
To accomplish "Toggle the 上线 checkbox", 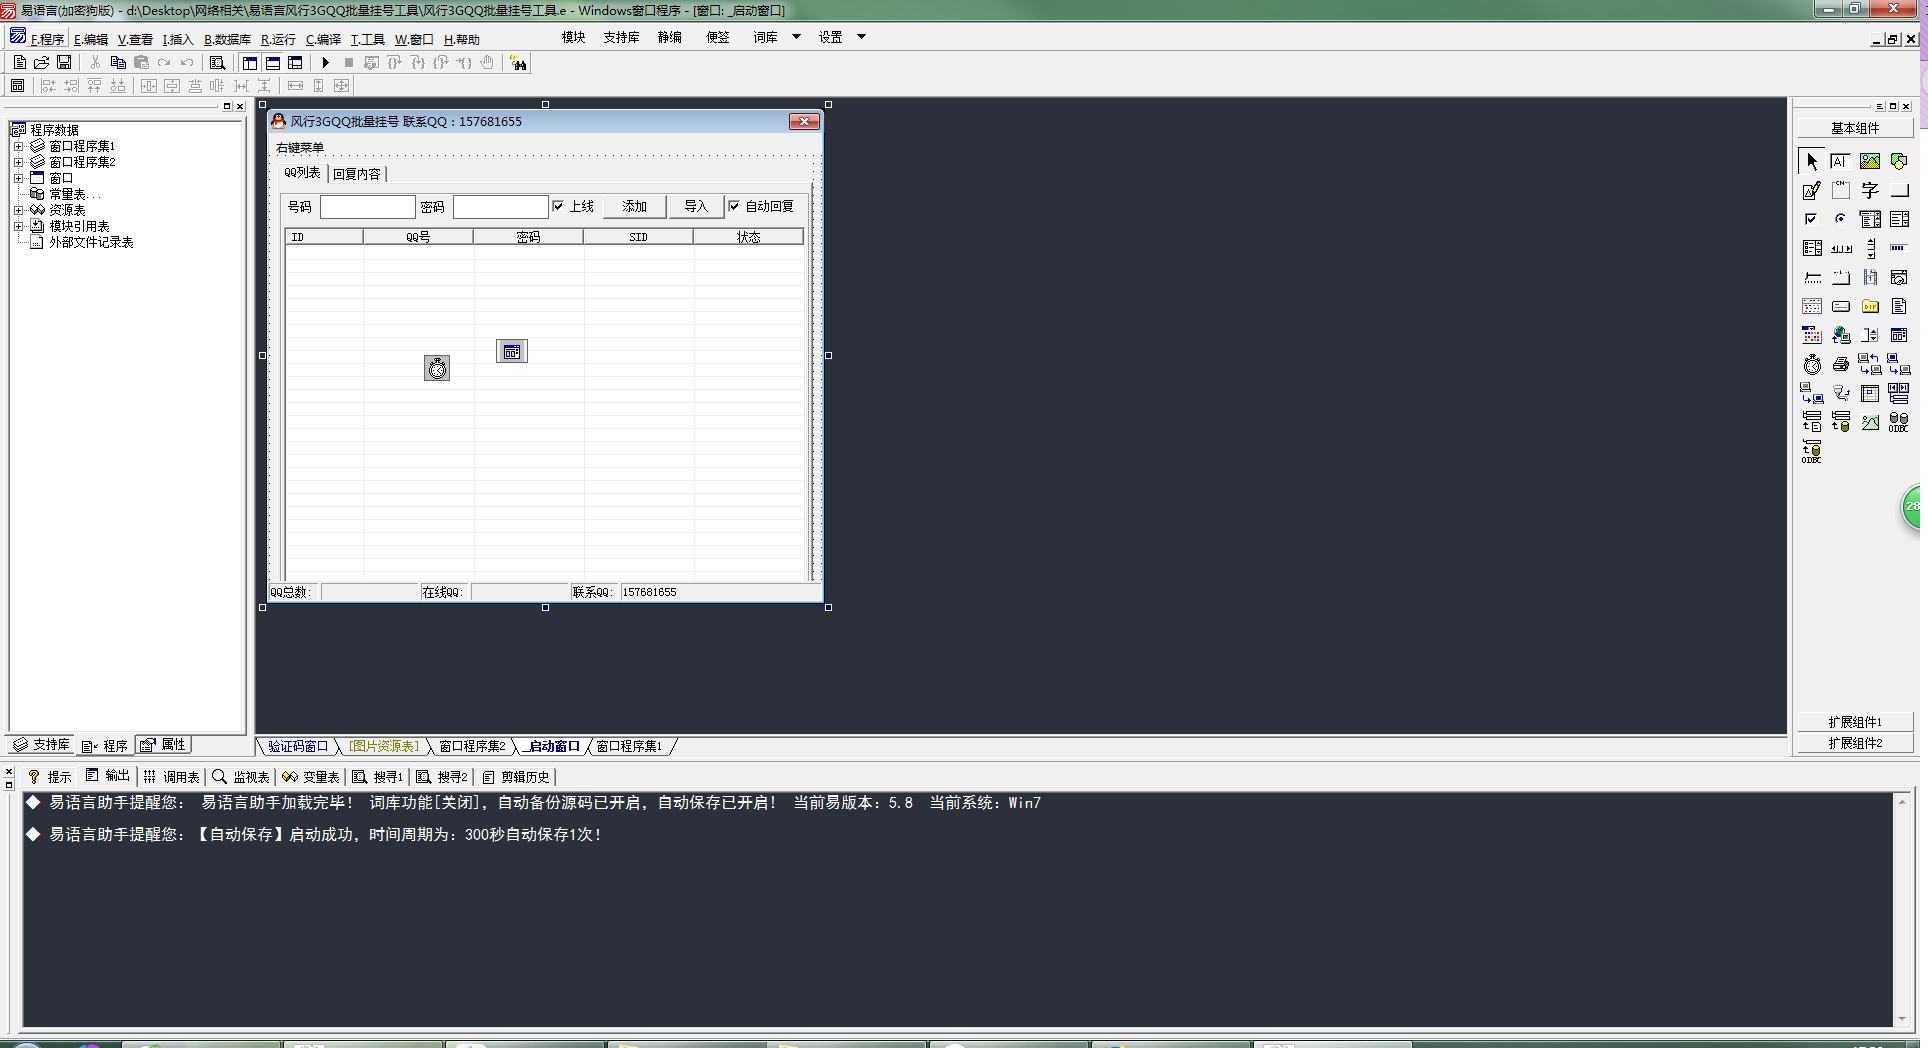I will 558,206.
